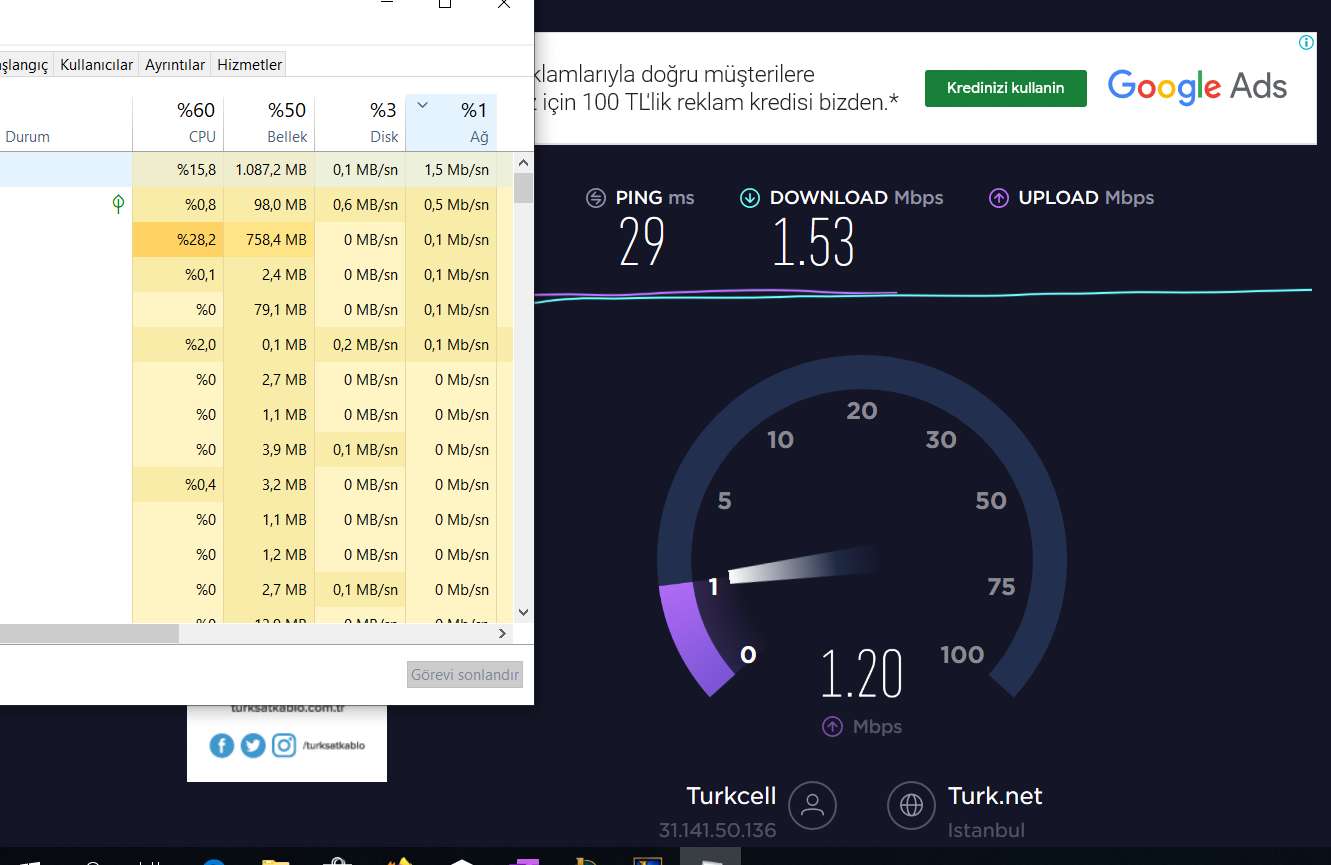Screen dimensions: 1331x865
Task: Open the Instagram icon in the Türksat ad
Action: click(x=284, y=745)
